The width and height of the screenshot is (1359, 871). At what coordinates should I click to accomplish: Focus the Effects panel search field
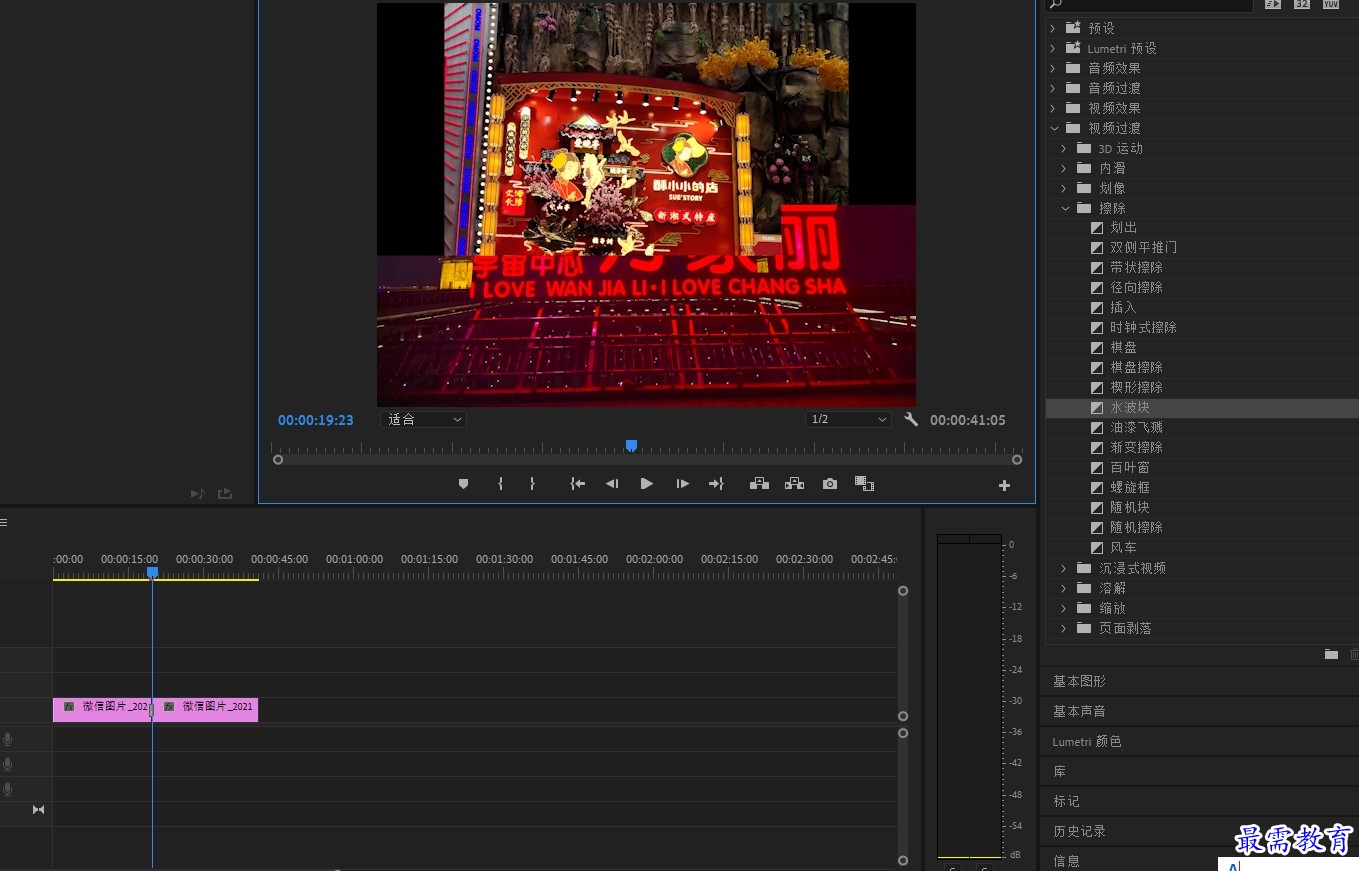[1150, 5]
